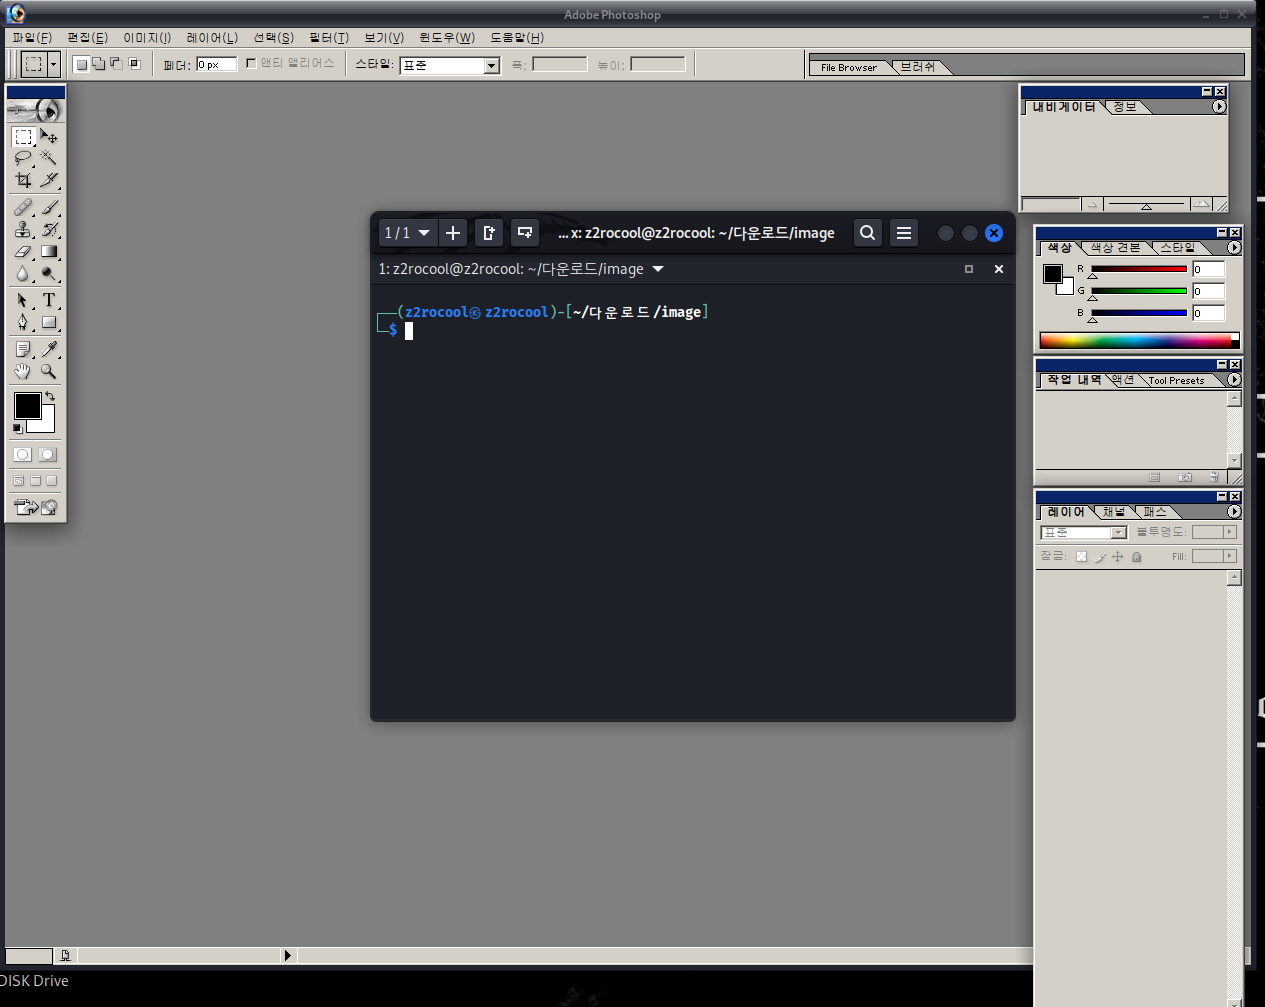
Task: Select the Slice tool
Action: pos(48,180)
